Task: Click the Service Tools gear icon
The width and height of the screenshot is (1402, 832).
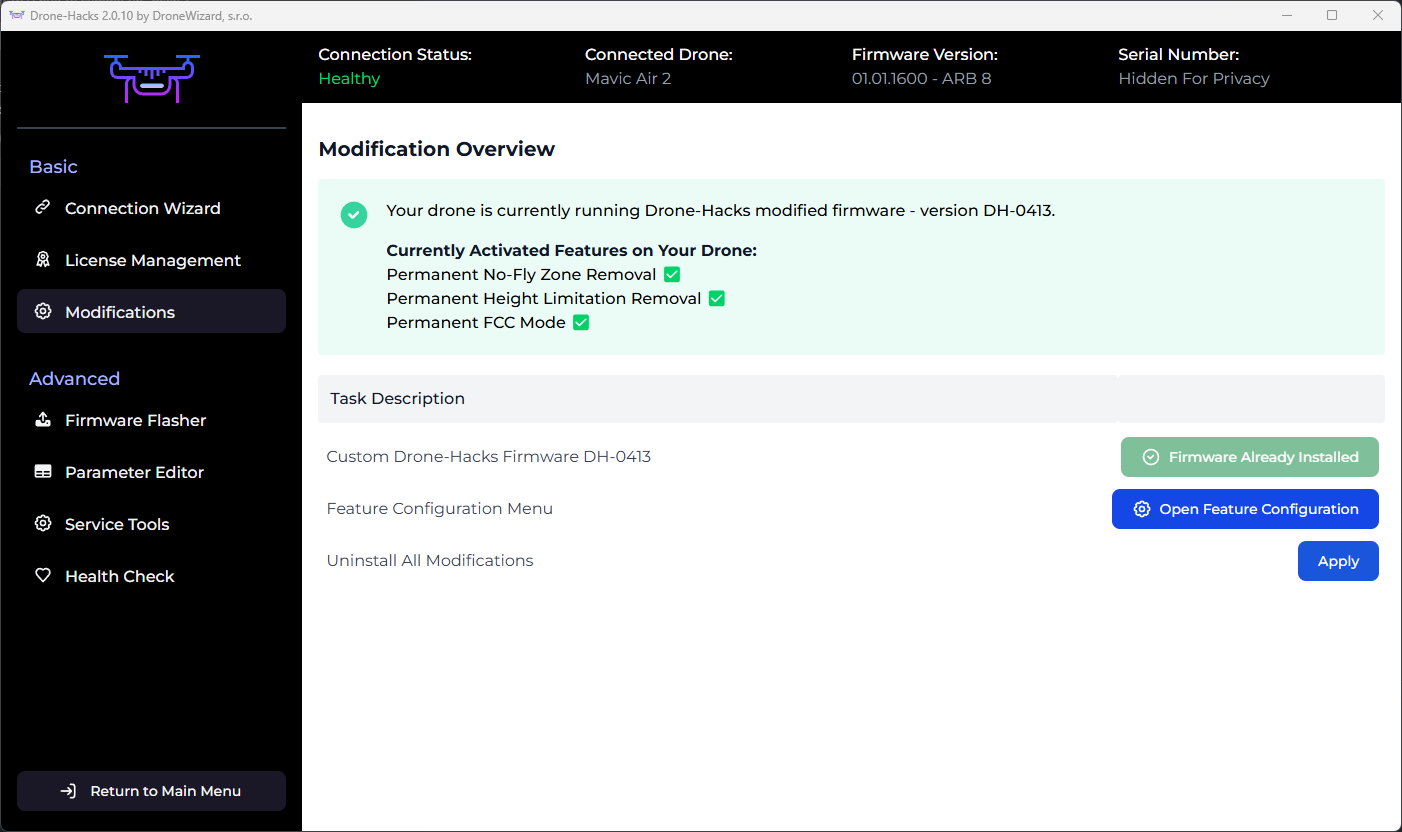Action: pos(43,524)
